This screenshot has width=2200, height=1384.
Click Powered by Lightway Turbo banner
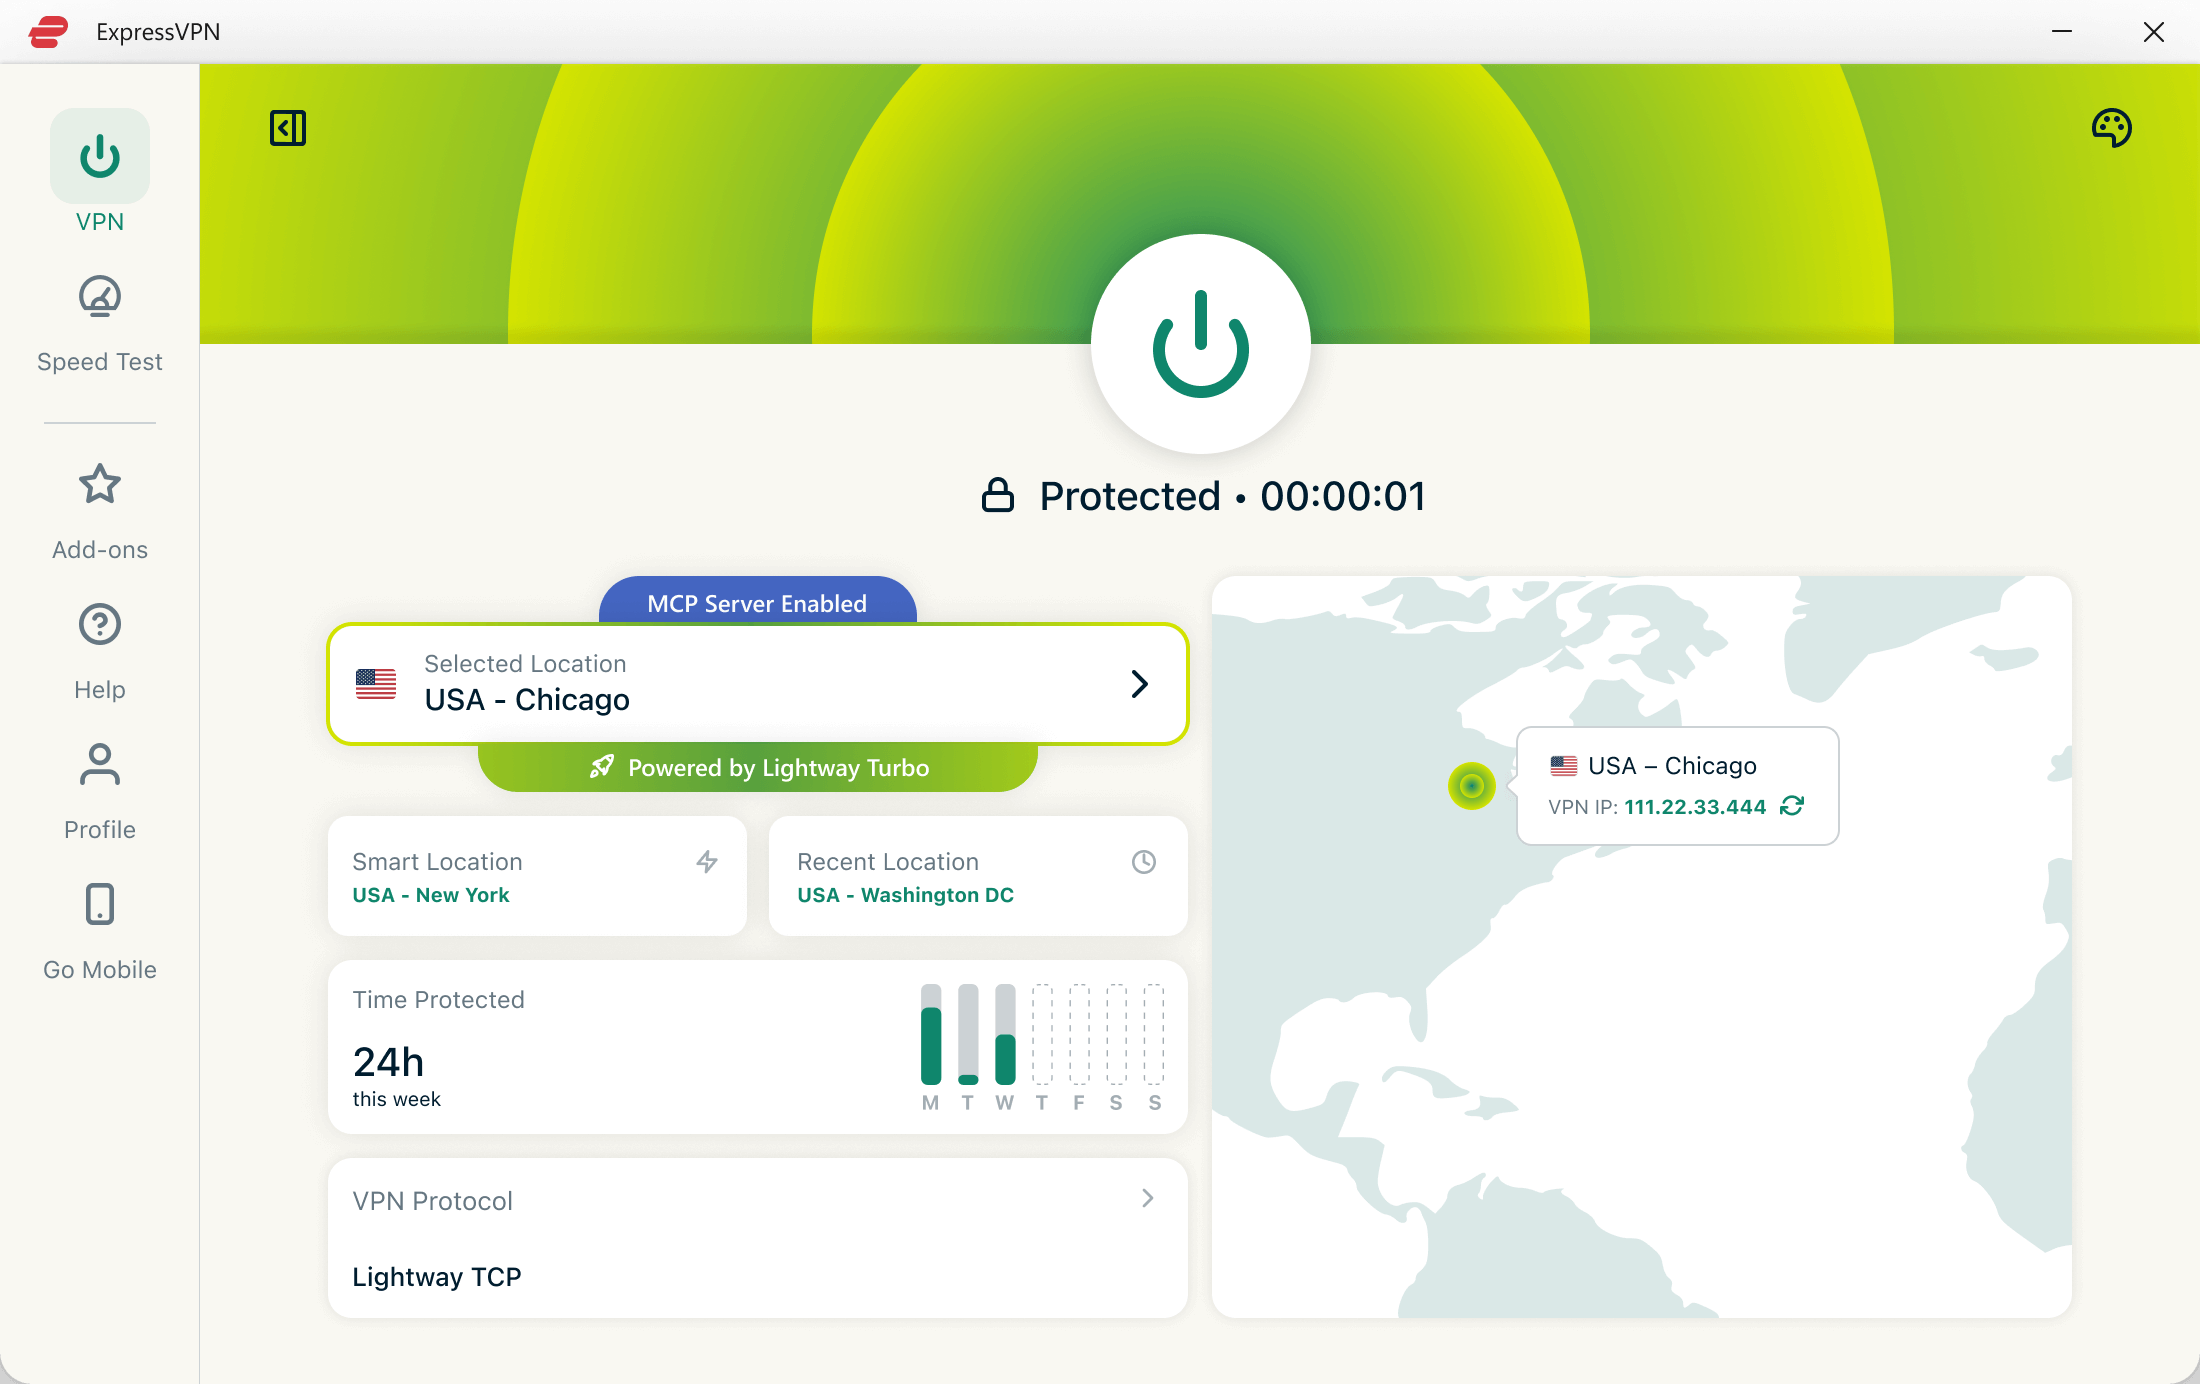click(x=757, y=768)
